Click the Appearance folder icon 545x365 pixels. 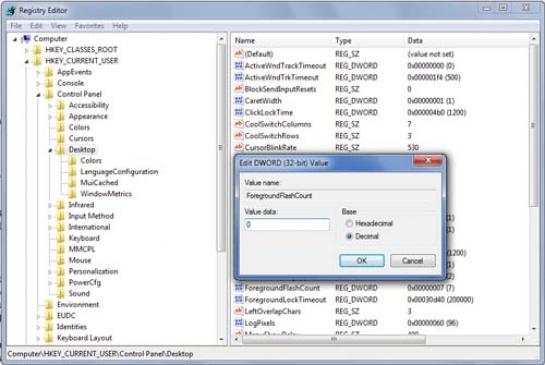click(61, 116)
